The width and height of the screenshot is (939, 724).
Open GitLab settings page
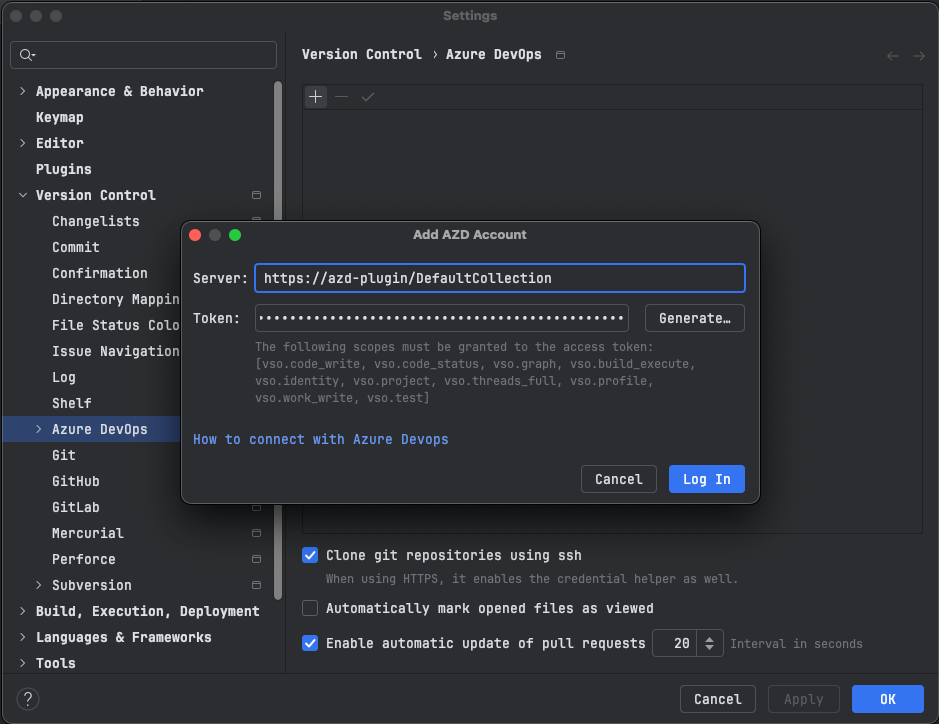pyautogui.click(x=76, y=507)
